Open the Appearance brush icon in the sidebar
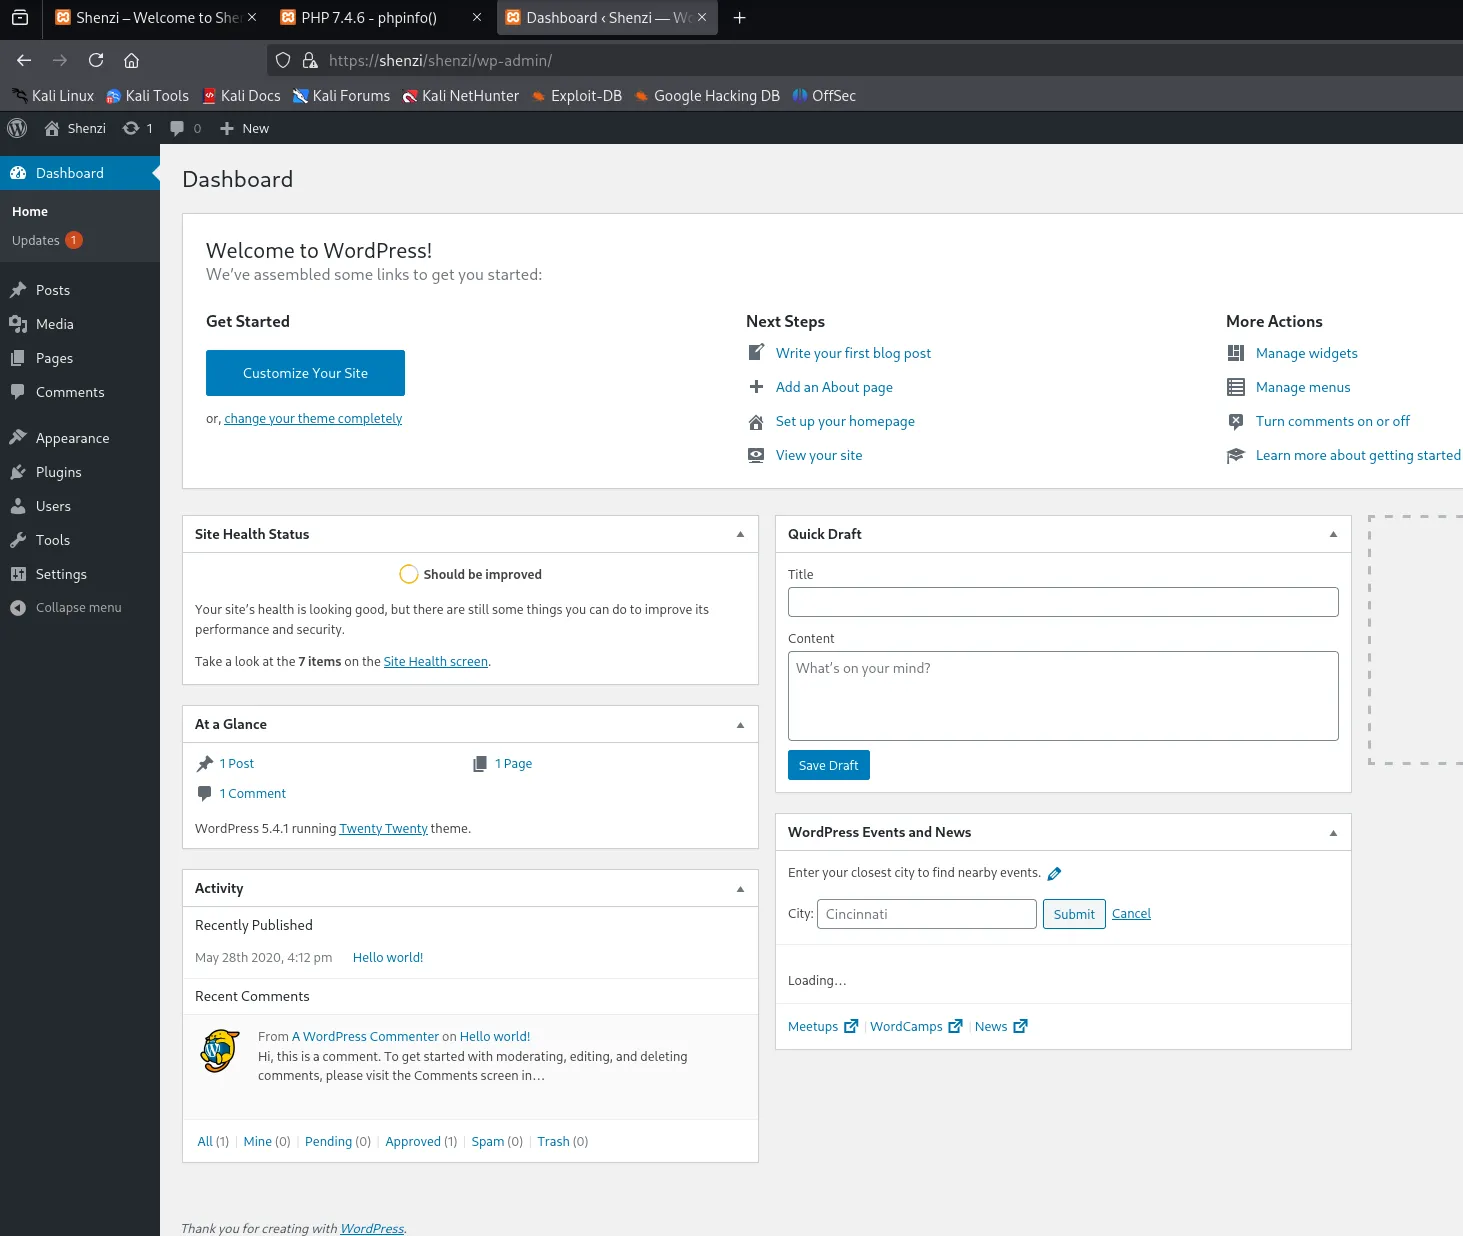 click(18, 438)
